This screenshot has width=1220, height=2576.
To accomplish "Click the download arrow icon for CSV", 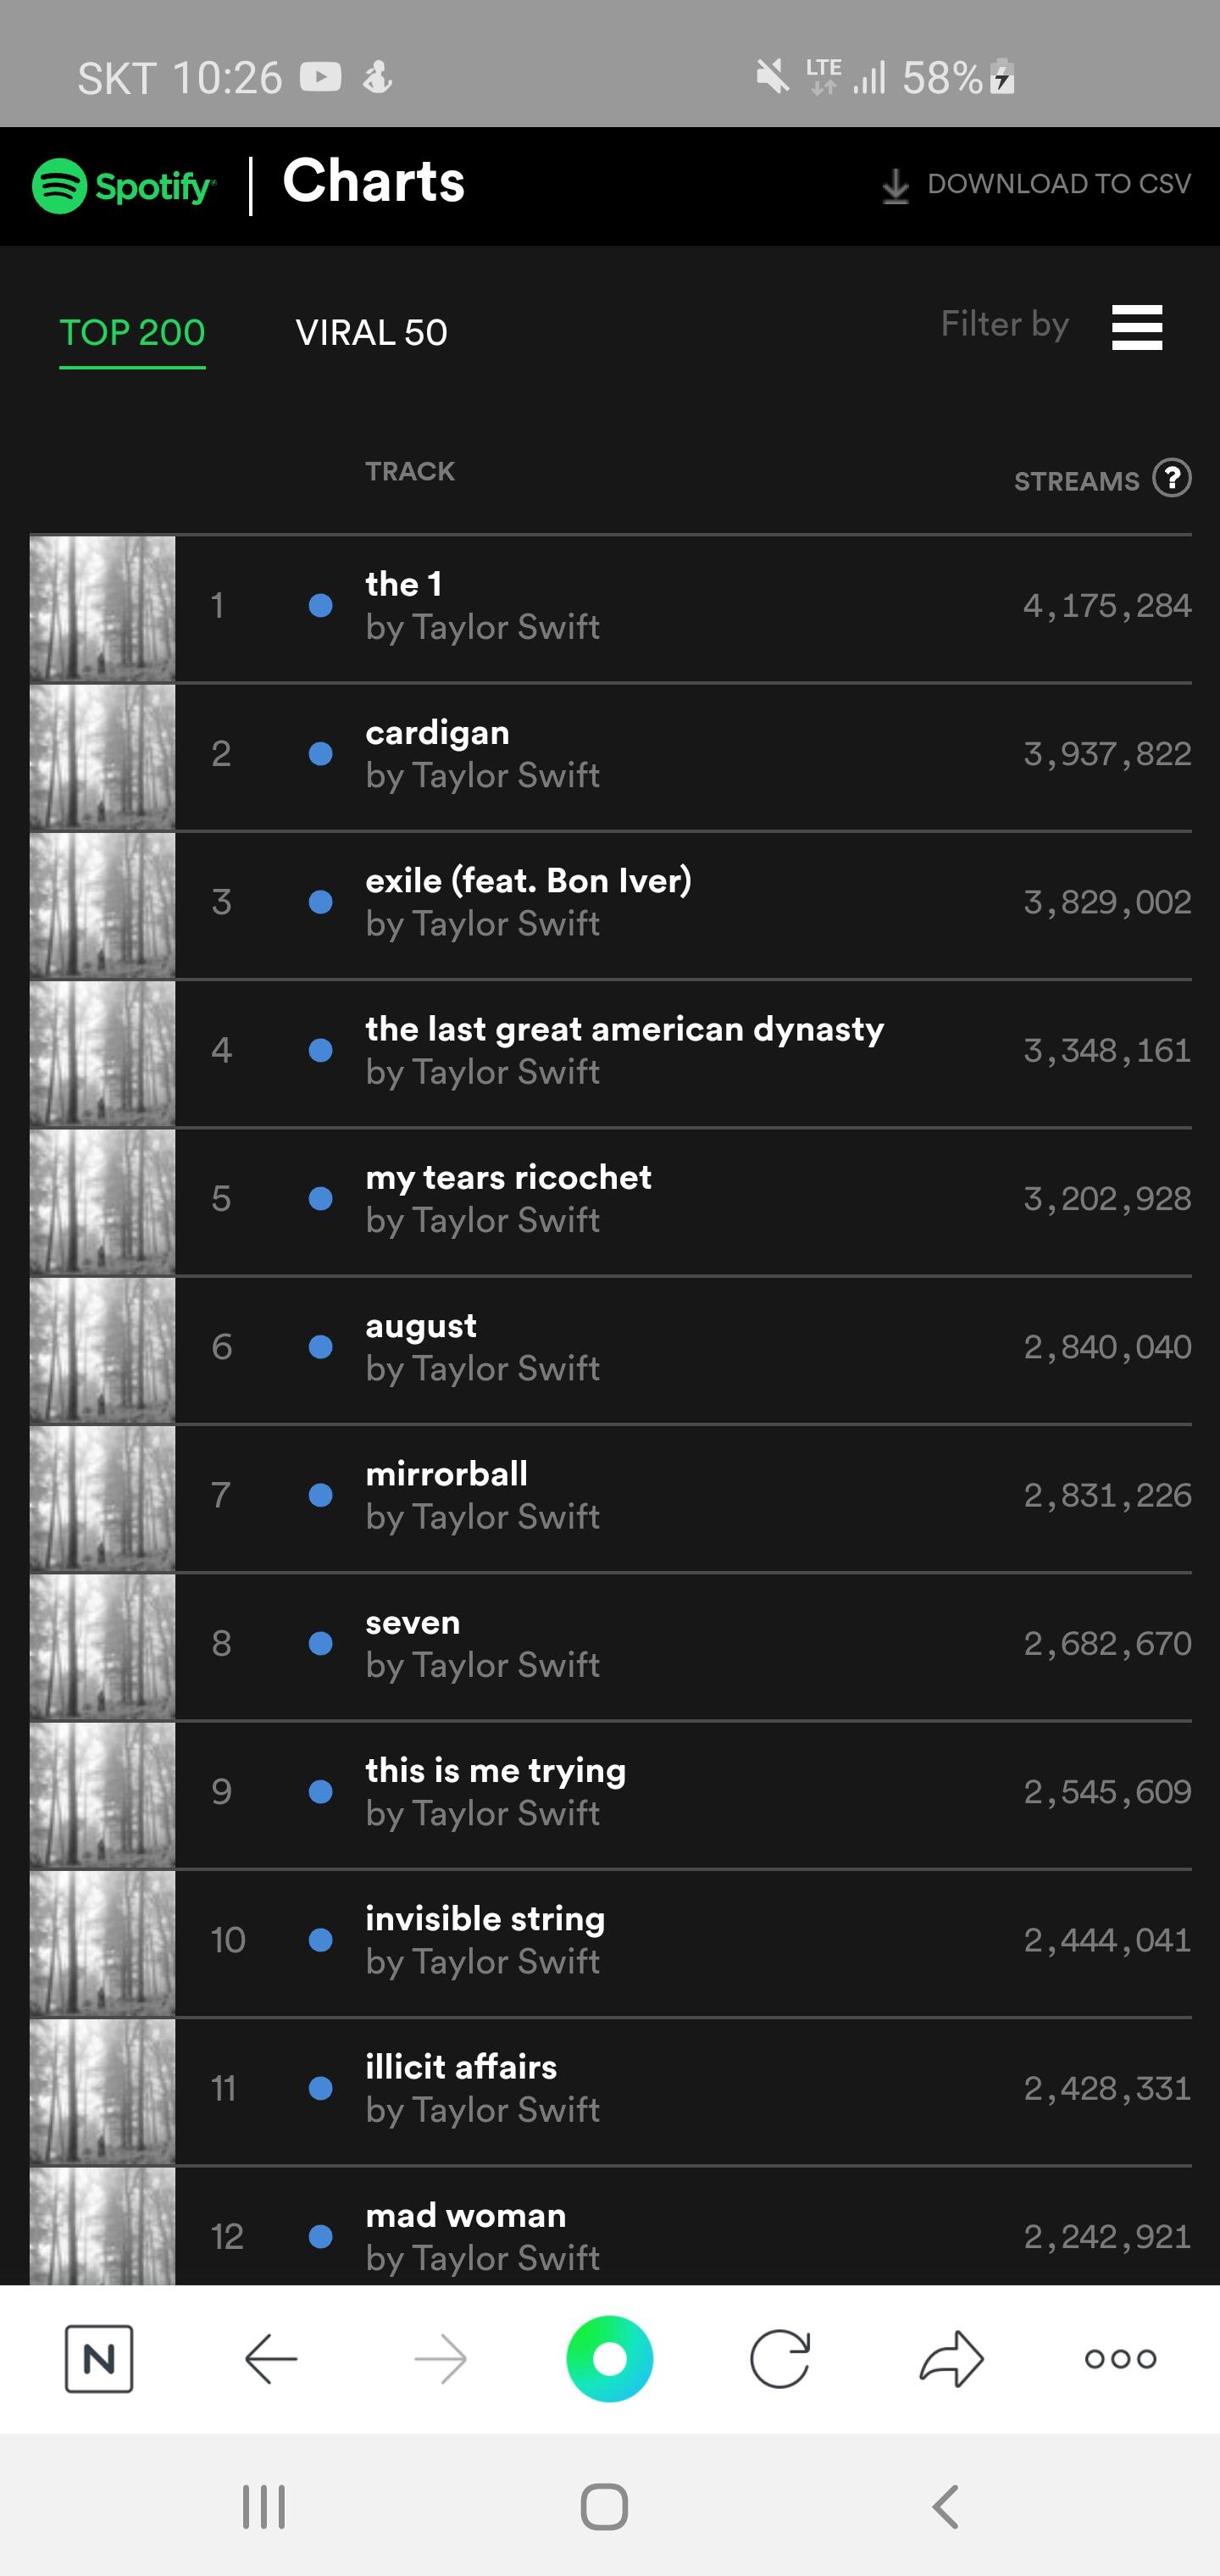I will [x=895, y=186].
